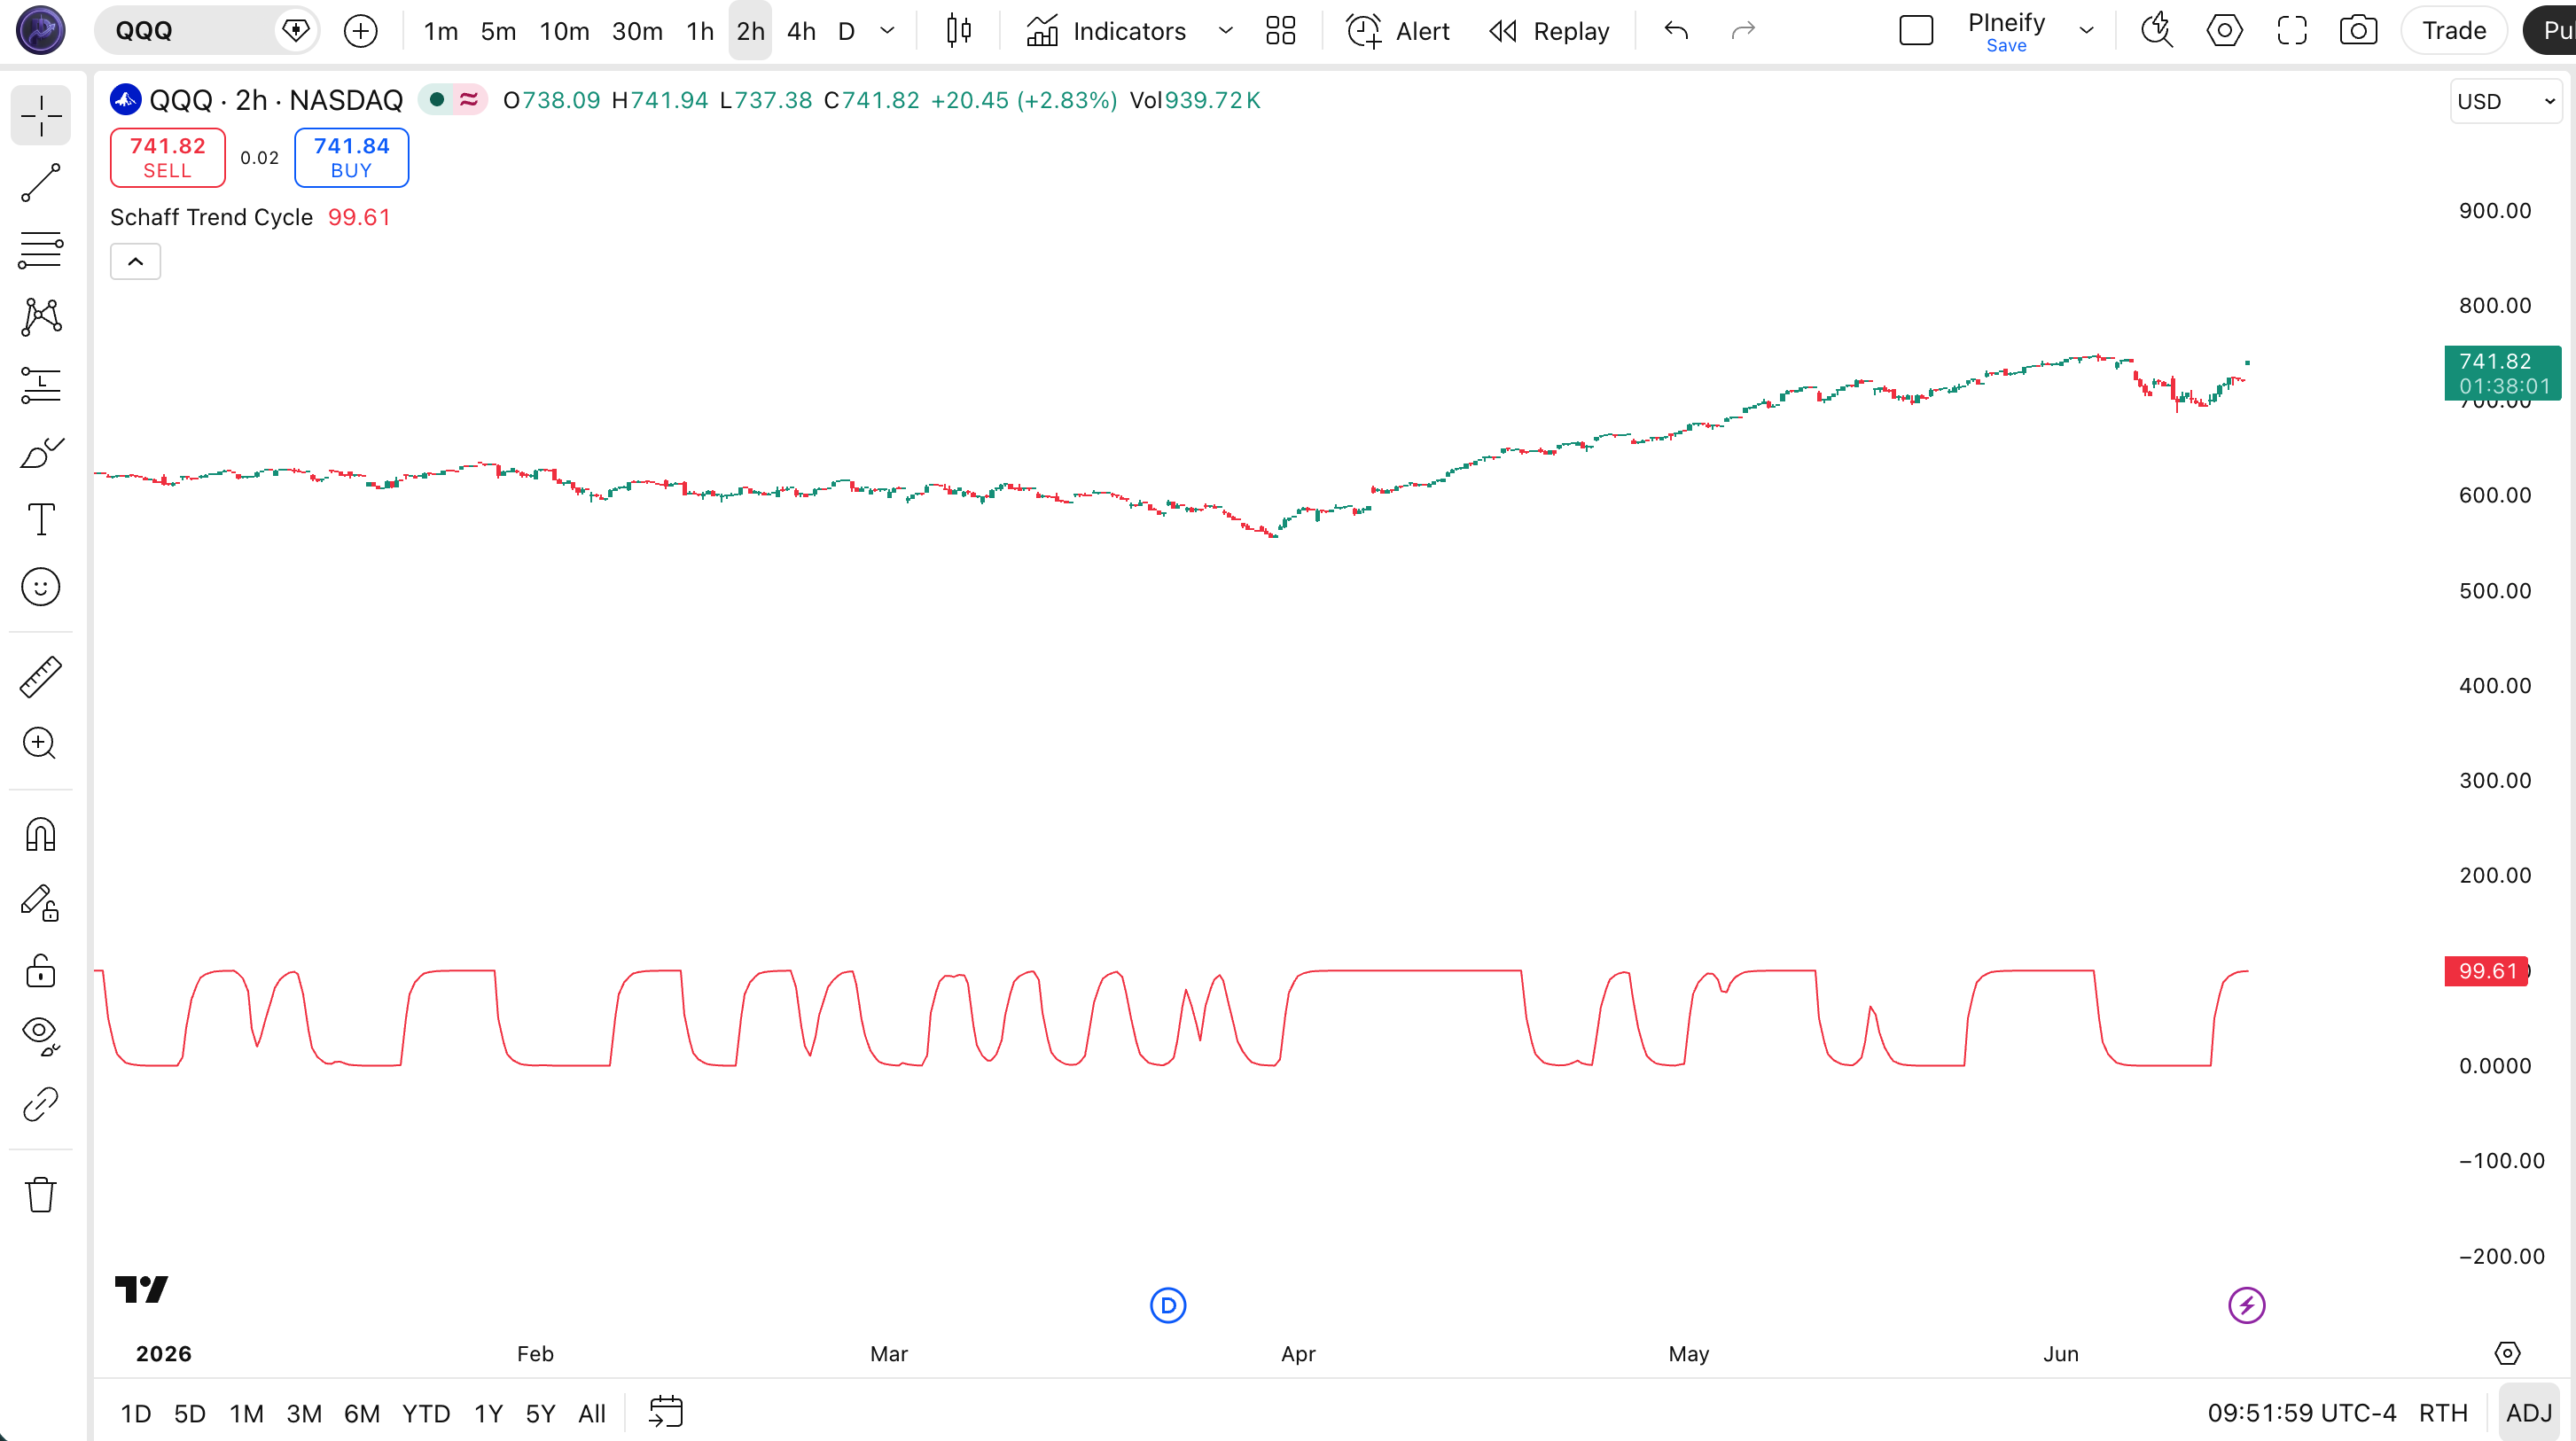Take a chart snapshot with camera icon
Image resolution: width=2576 pixels, height=1441 pixels.
pos(2359,31)
